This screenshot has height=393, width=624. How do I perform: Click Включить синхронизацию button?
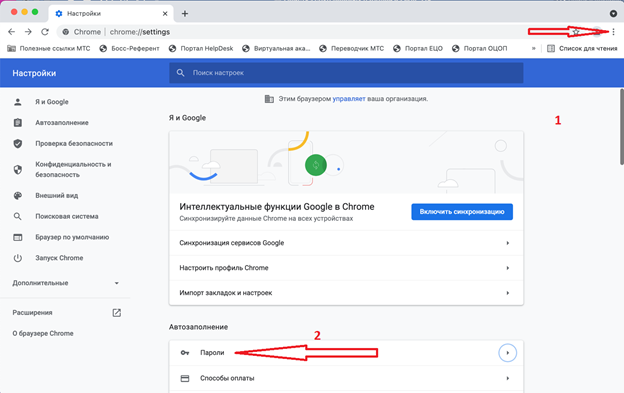pyautogui.click(x=462, y=212)
